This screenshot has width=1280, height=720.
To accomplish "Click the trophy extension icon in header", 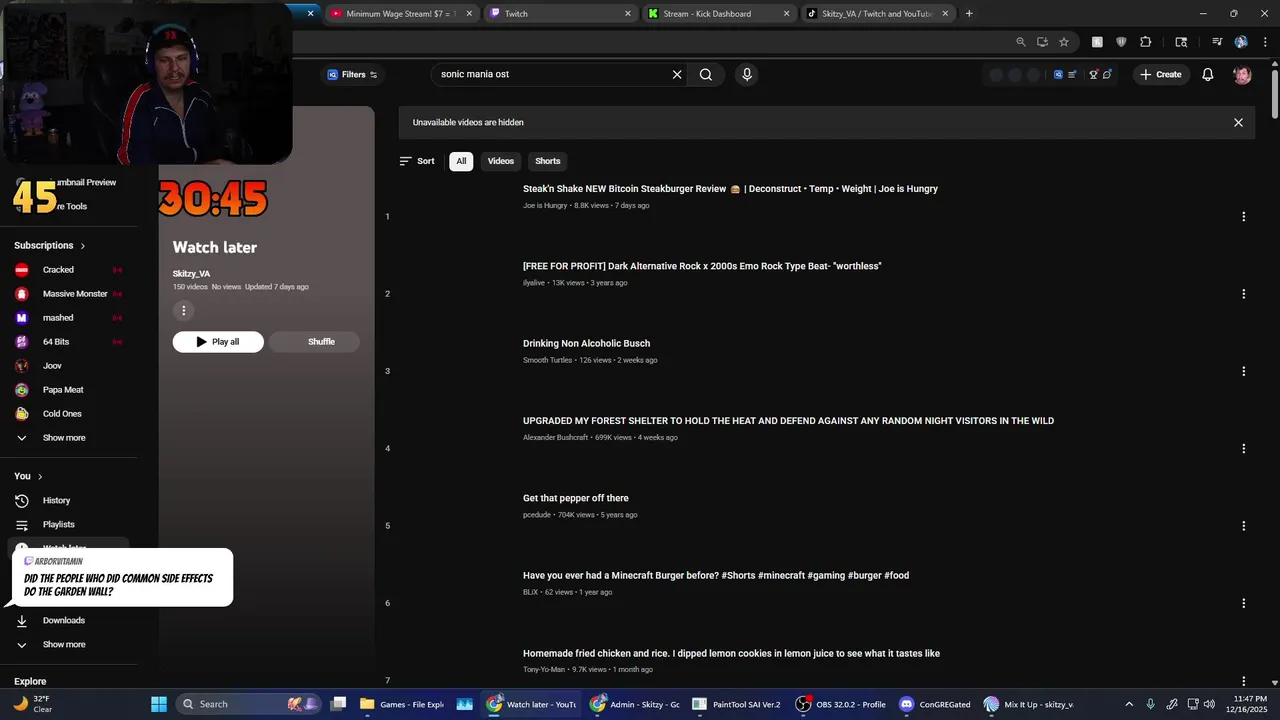I will (1093, 74).
